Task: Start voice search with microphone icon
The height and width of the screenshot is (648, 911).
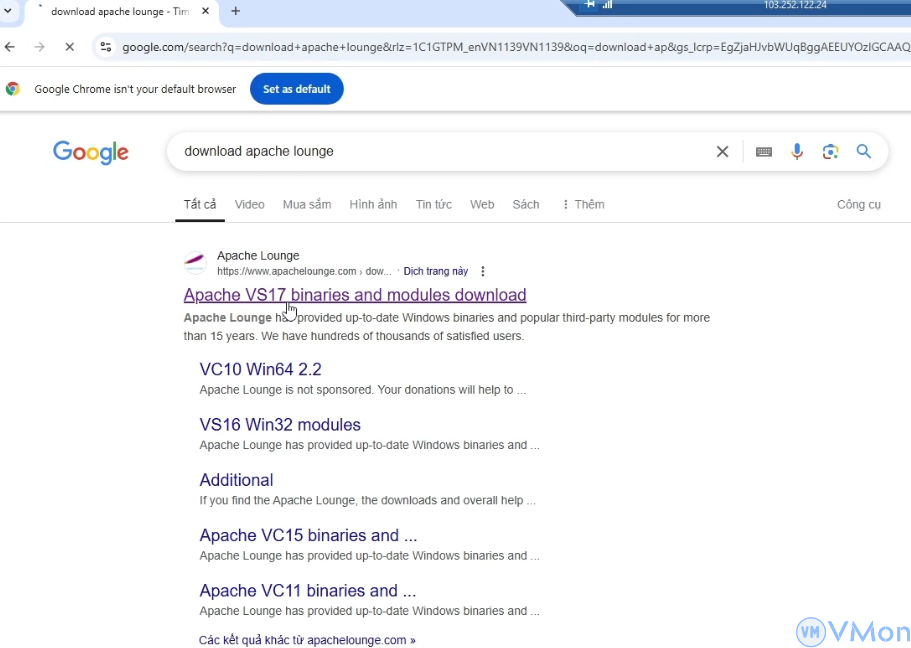Action: click(797, 152)
